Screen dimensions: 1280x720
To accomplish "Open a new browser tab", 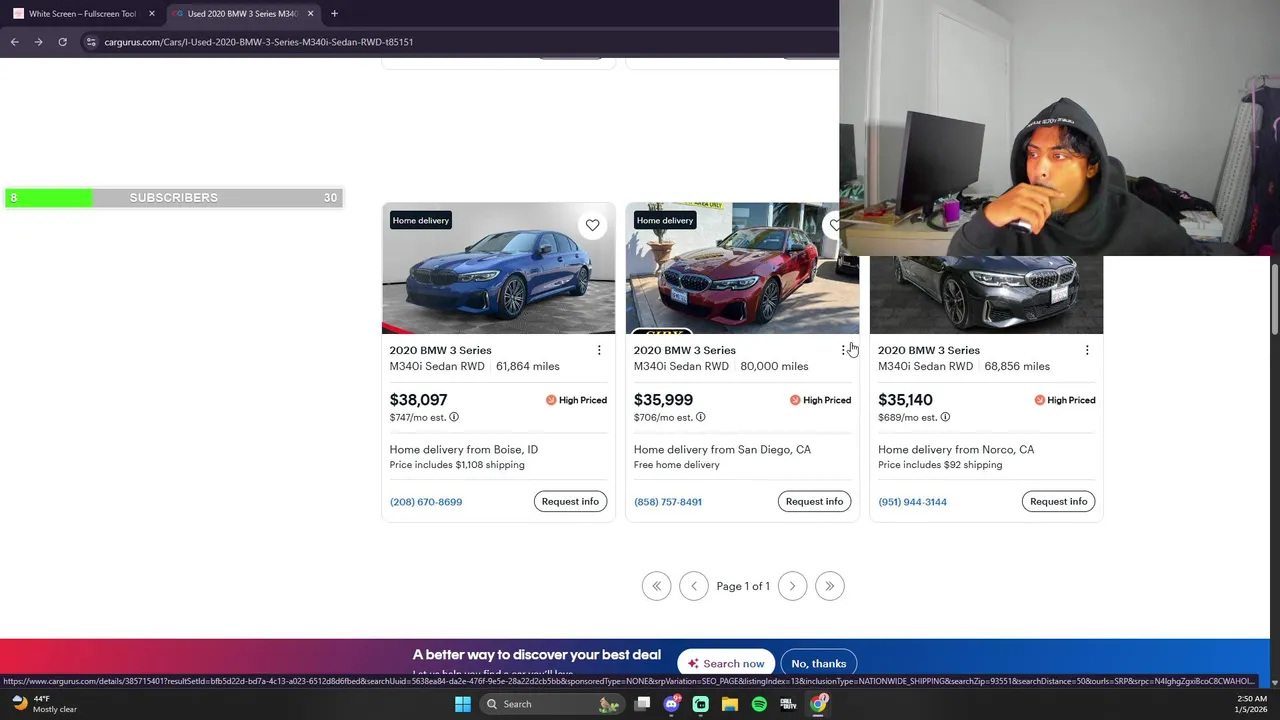I will point(334,13).
